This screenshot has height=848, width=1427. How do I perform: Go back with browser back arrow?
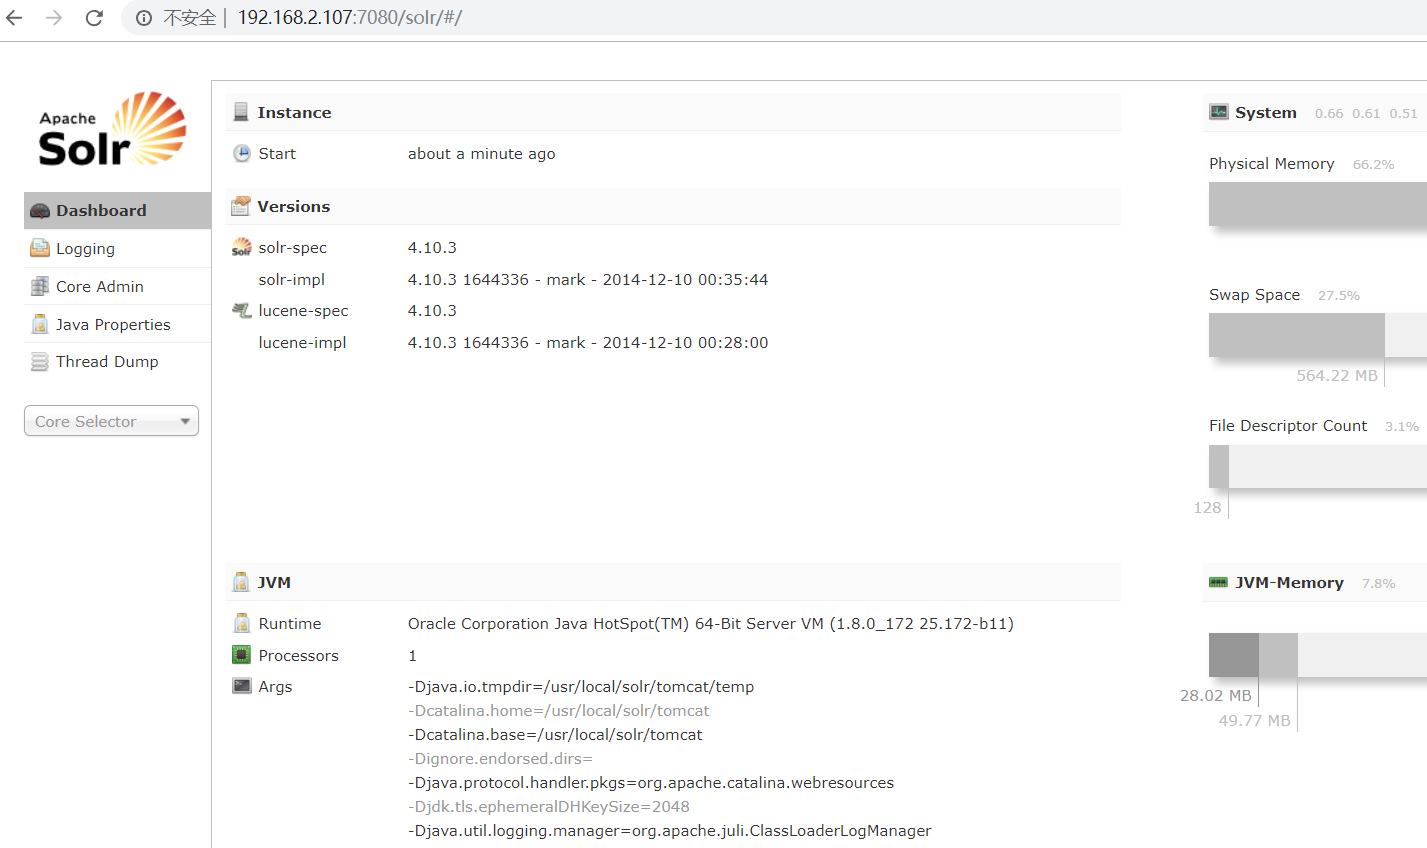pos(14,18)
